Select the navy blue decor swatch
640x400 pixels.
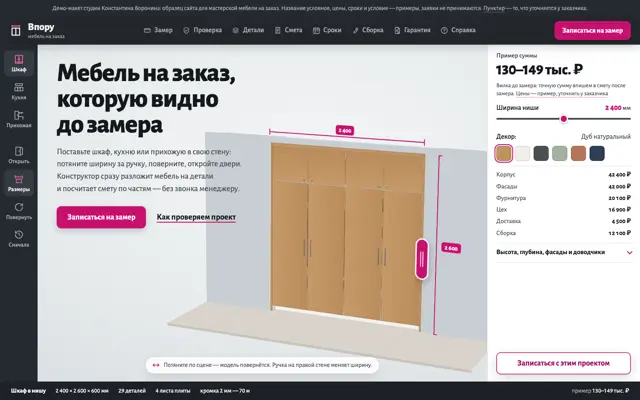click(x=597, y=153)
